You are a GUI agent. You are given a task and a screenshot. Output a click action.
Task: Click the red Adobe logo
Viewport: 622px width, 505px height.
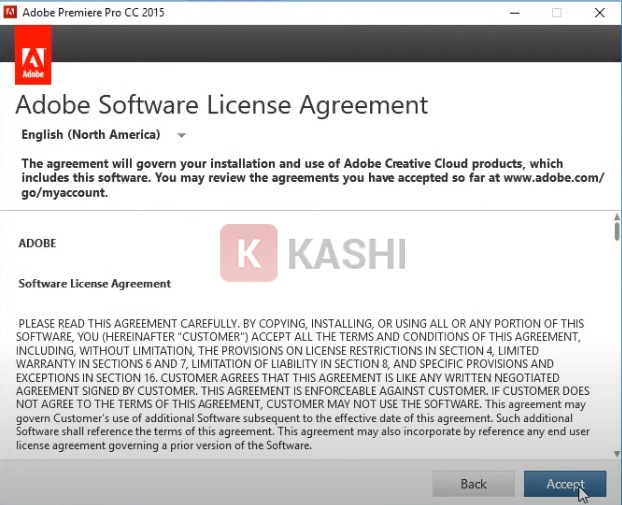[35, 58]
